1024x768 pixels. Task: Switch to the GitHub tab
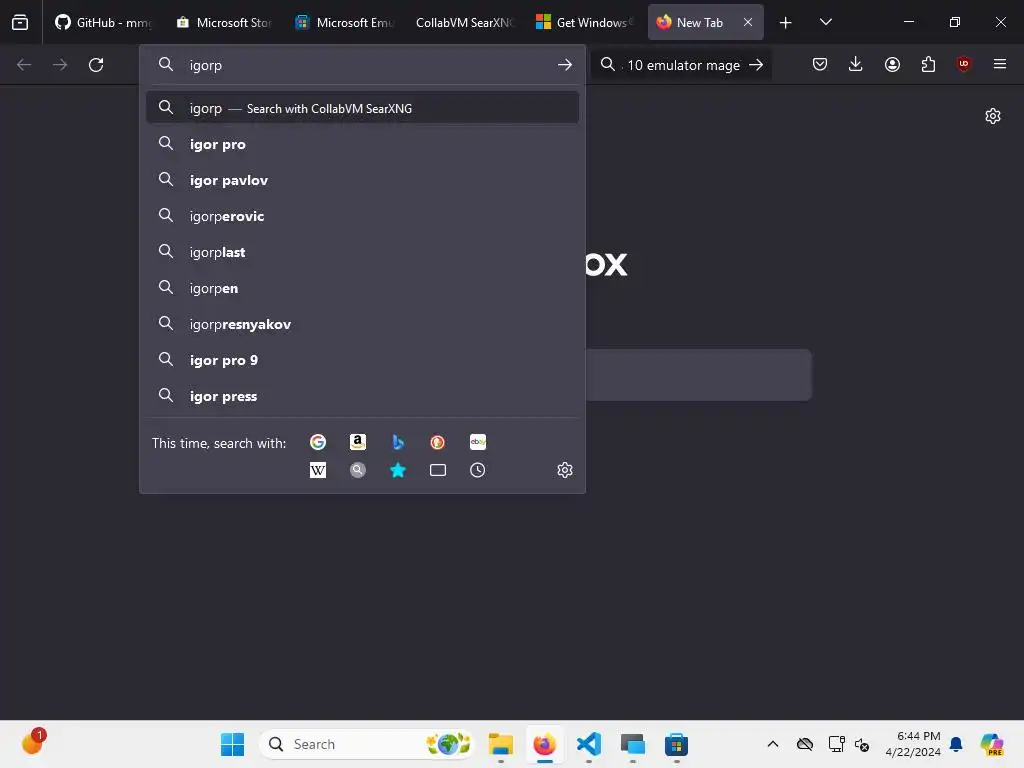[x=104, y=22]
